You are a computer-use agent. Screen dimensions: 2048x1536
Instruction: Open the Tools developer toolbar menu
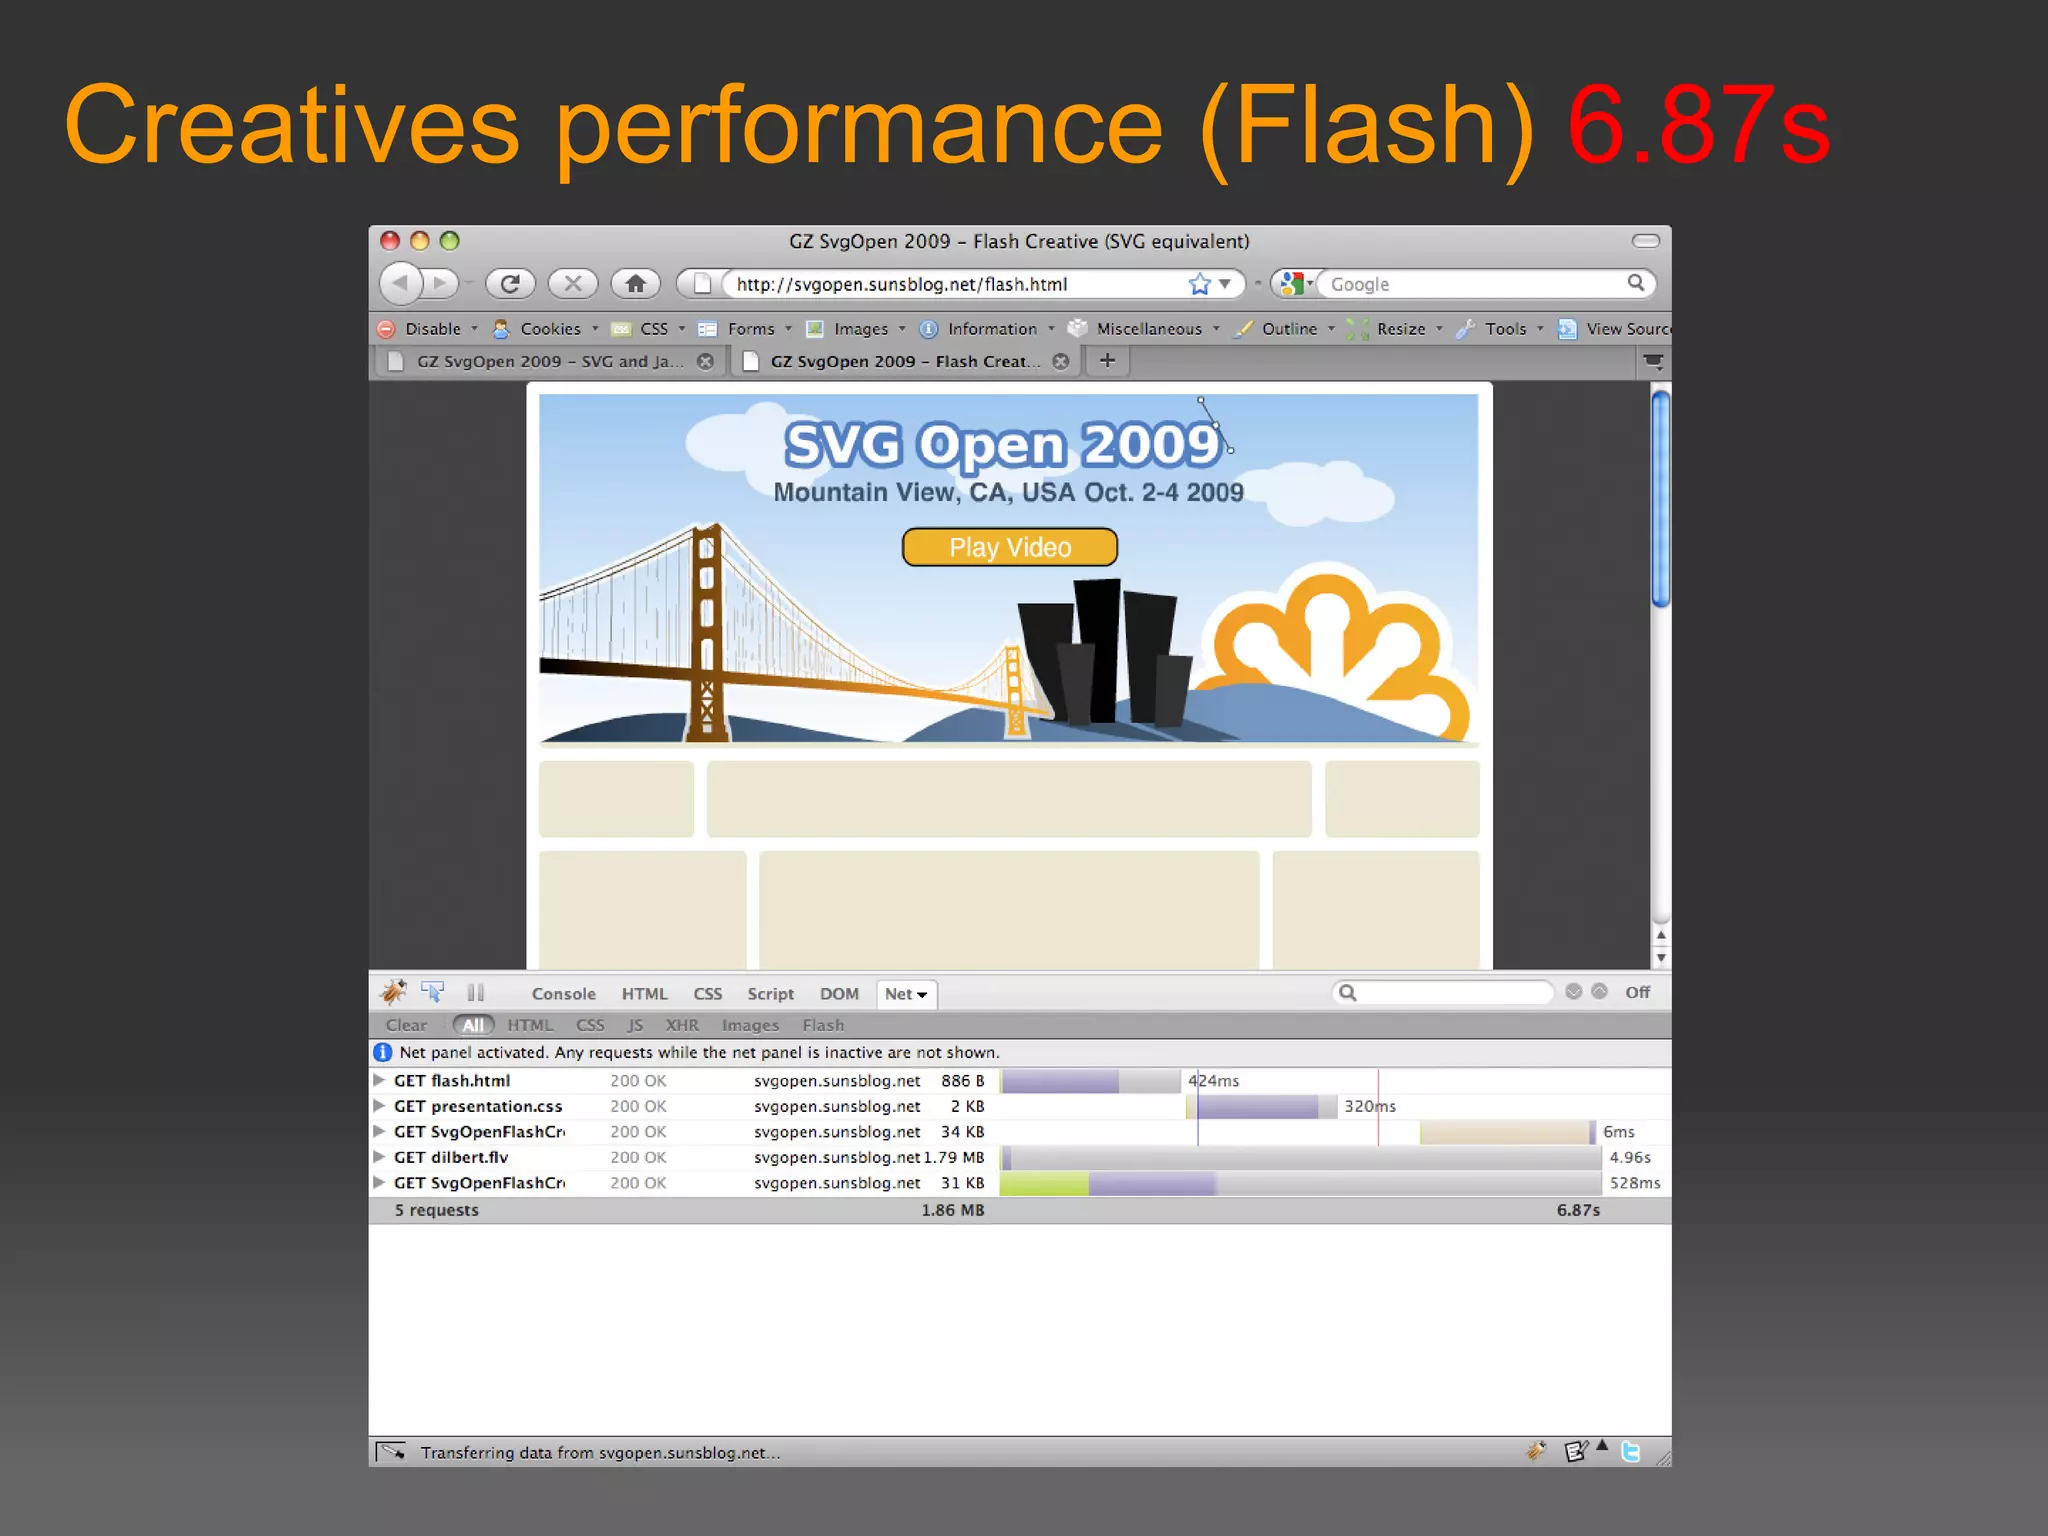pyautogui.click(x=1501, y=329)
